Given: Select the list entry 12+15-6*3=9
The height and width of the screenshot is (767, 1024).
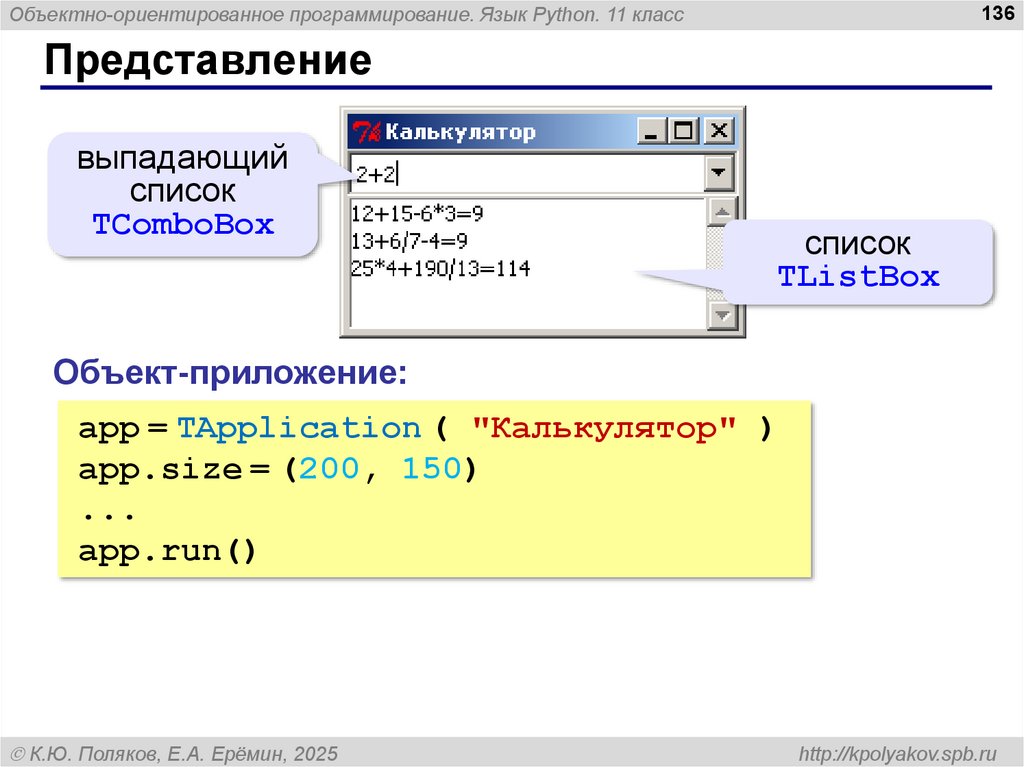Looking at the screenshot, I should click(417, 213).
